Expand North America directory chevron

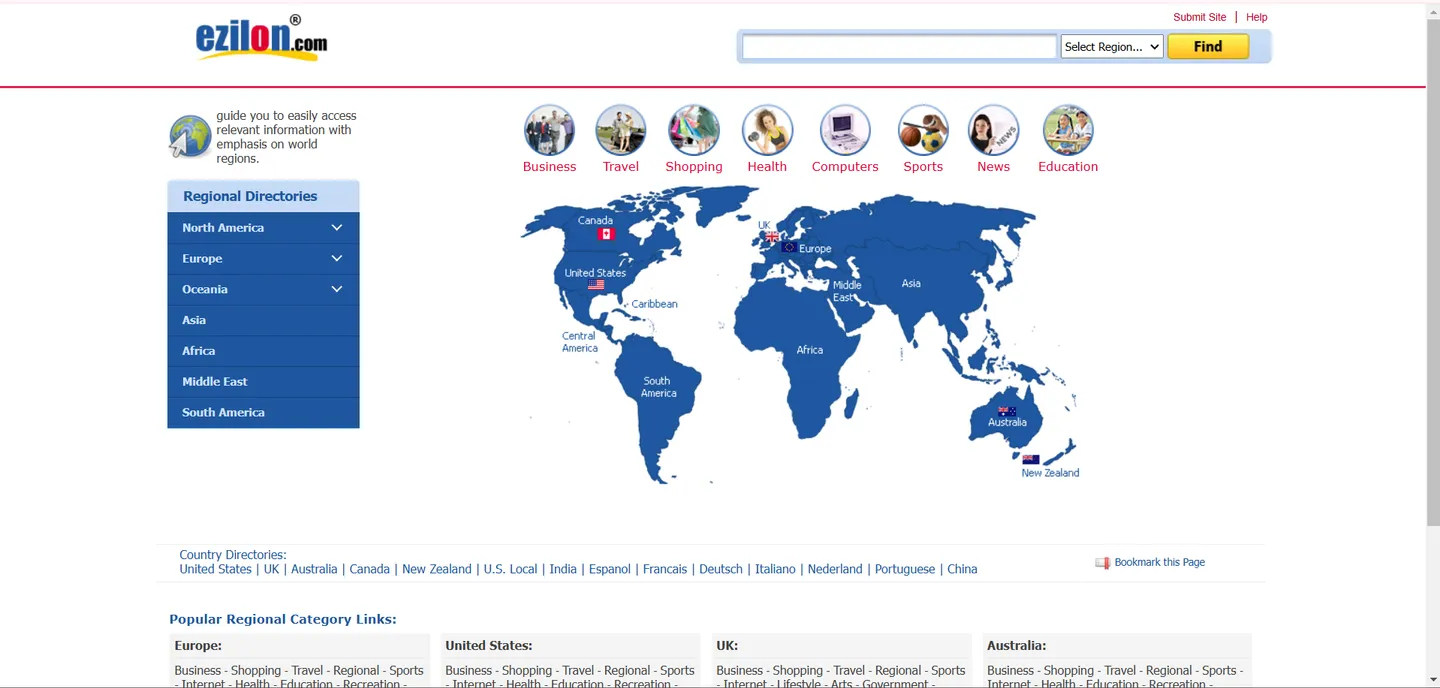tap(337, 228)
